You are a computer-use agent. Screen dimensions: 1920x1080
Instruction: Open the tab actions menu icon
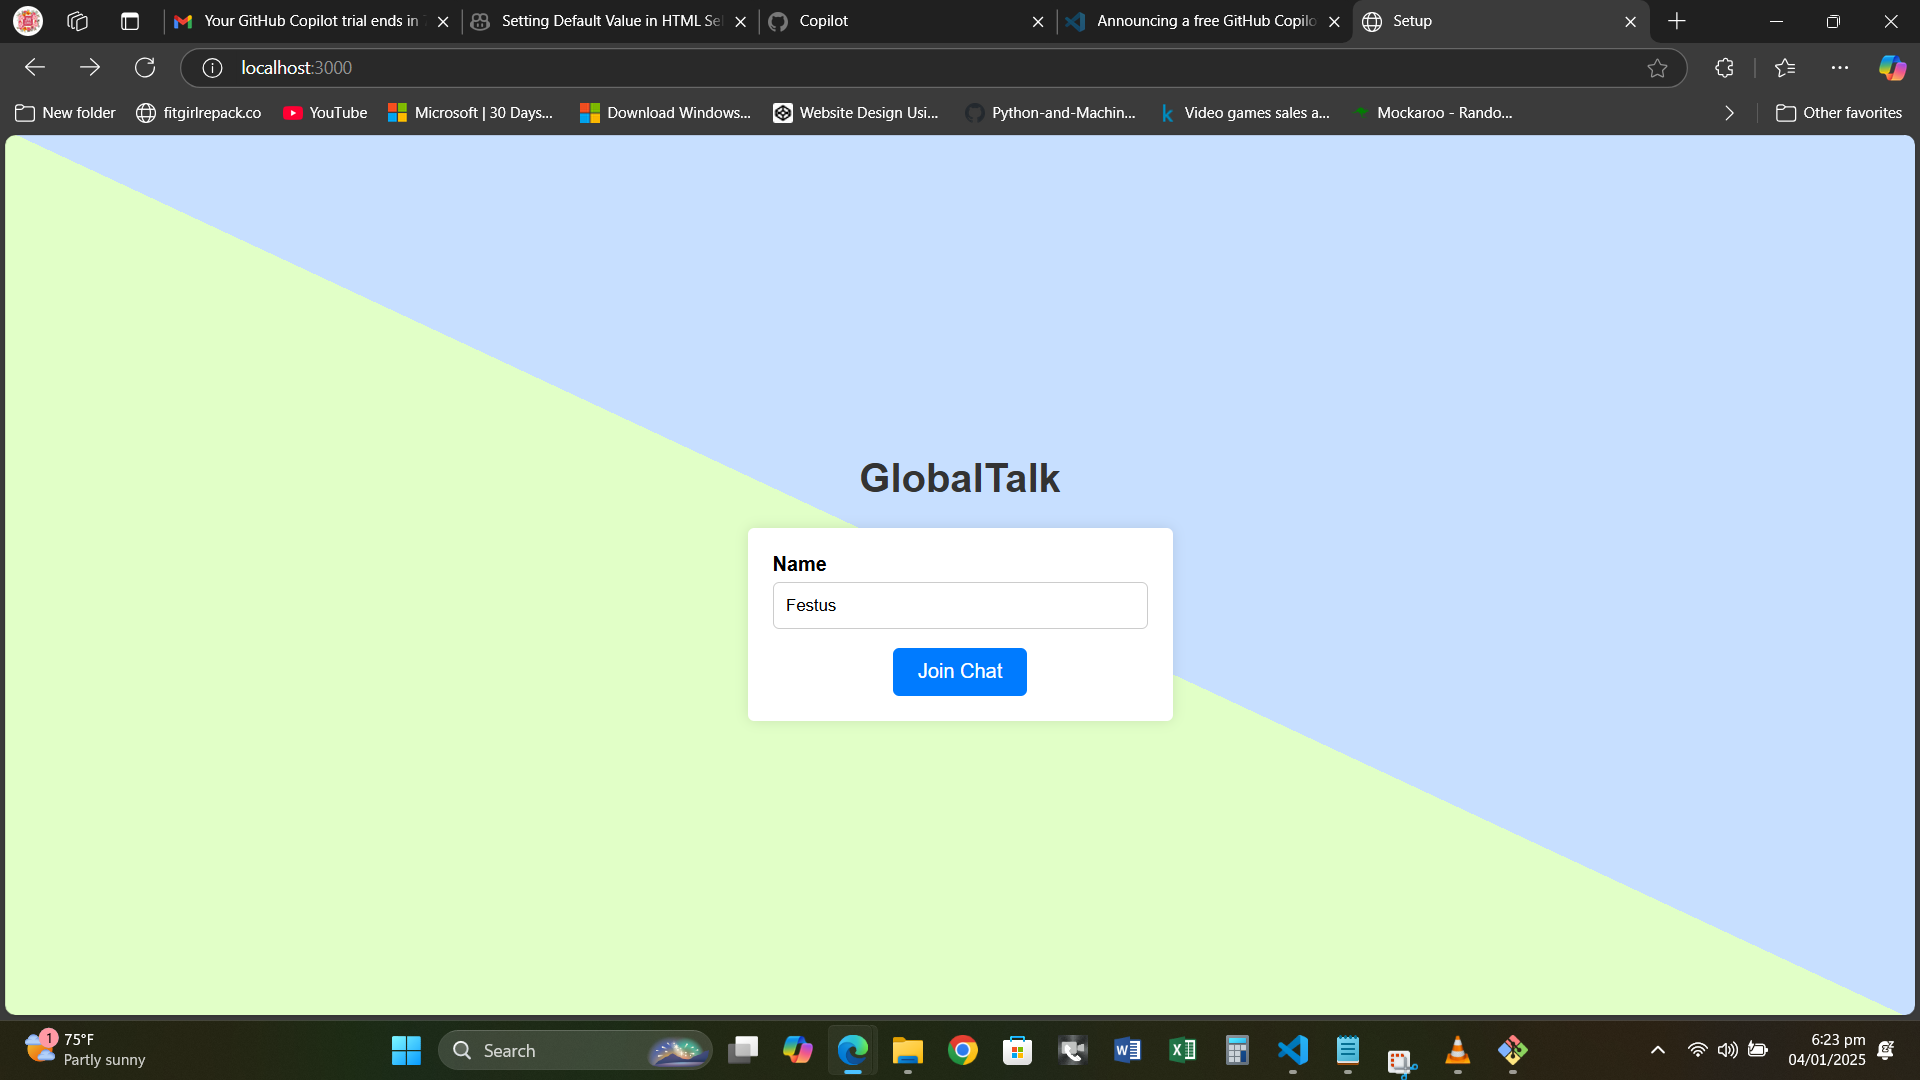pyautogui.click(x=130, y=21)
